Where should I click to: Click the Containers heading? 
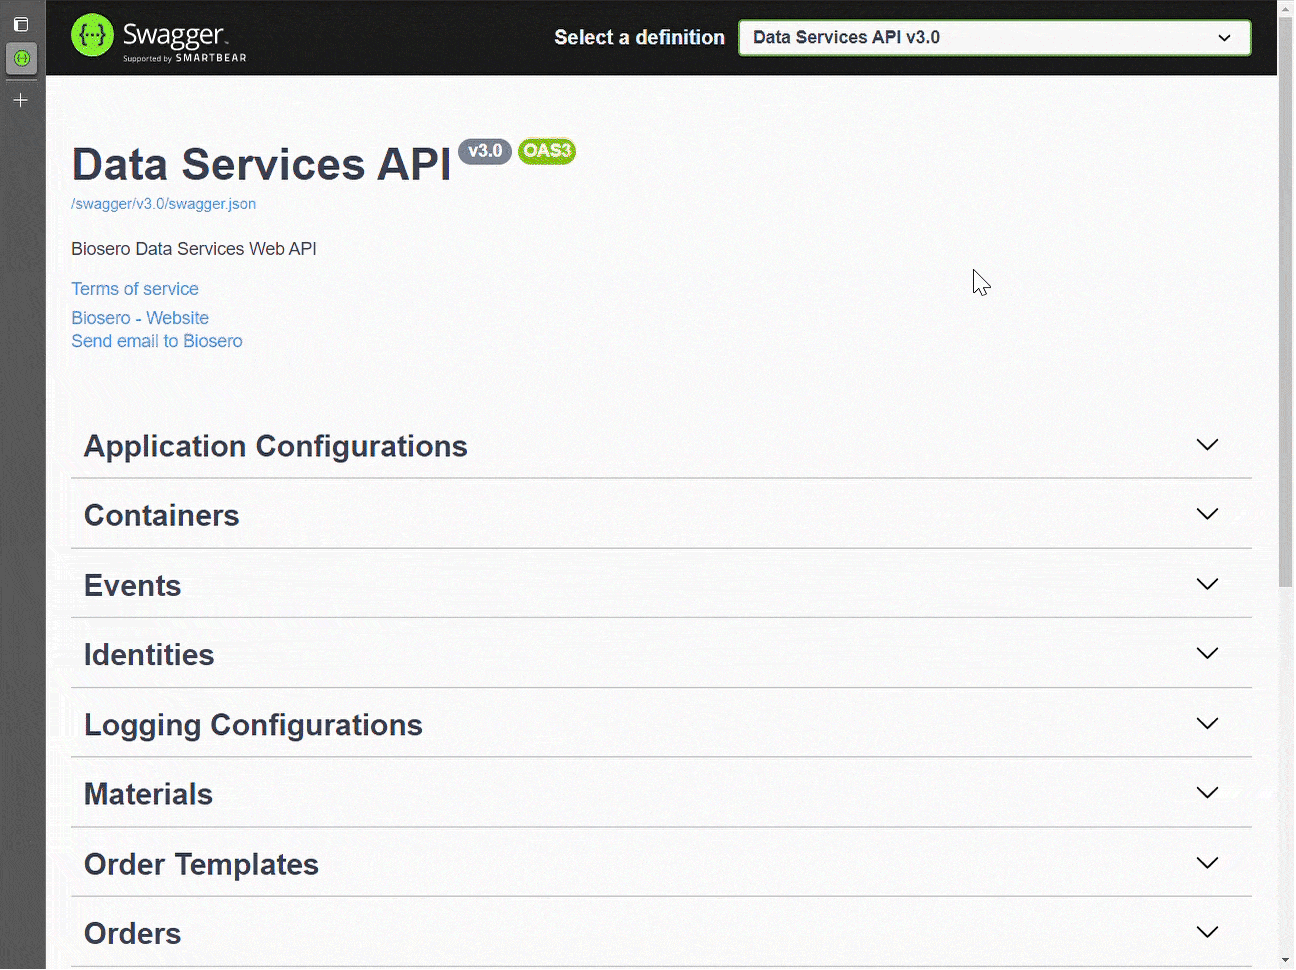click(x=162, y=516)
